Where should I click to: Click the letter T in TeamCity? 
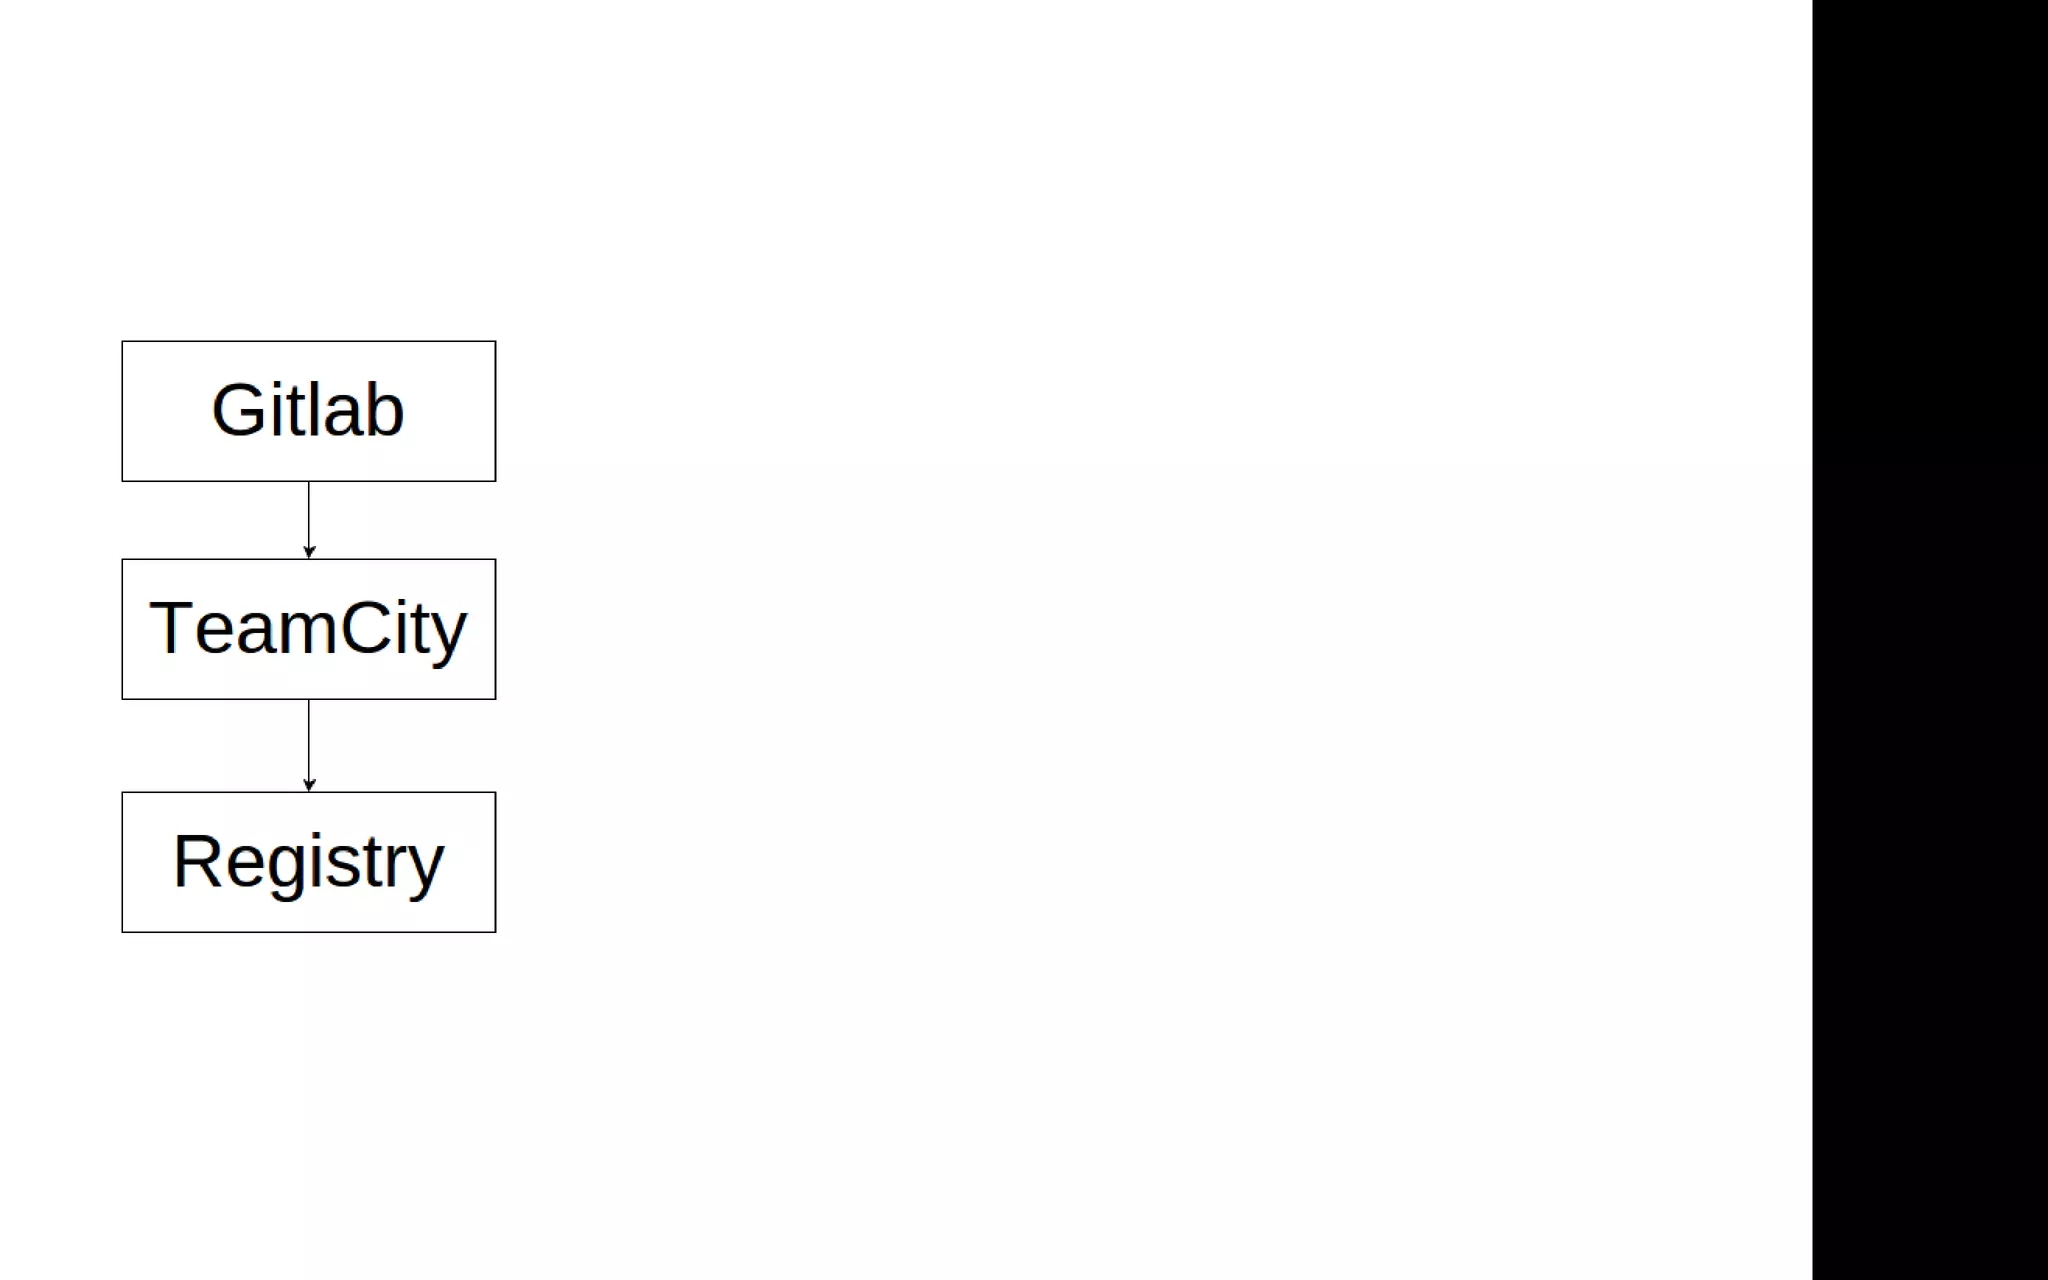click(x=171, y=627)
